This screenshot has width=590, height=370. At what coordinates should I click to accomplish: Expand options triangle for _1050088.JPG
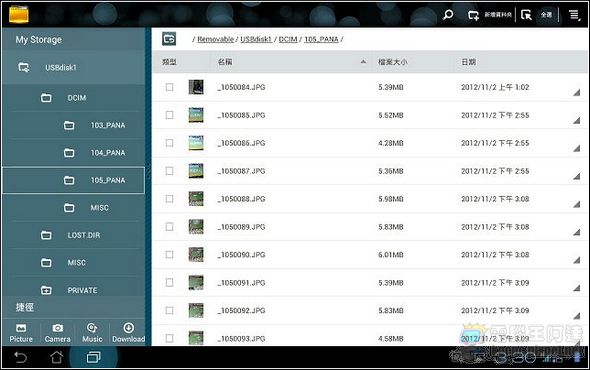[x=576, y=204]
